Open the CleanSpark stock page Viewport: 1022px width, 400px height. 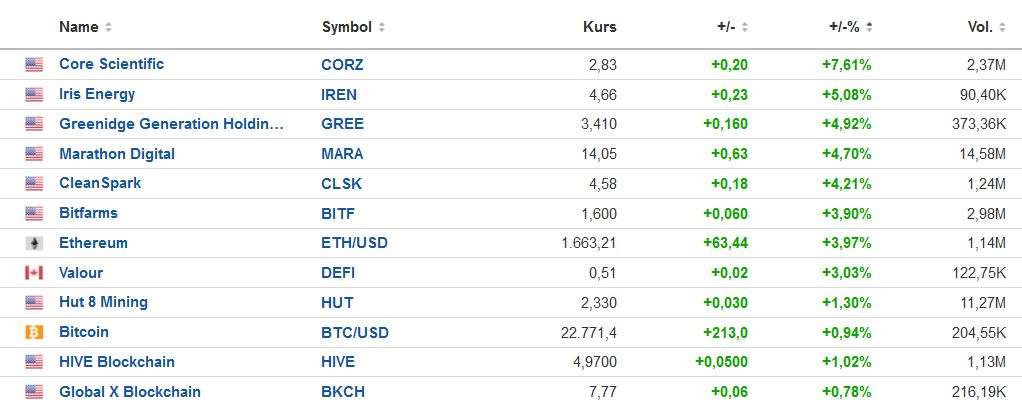click(100, 183)
